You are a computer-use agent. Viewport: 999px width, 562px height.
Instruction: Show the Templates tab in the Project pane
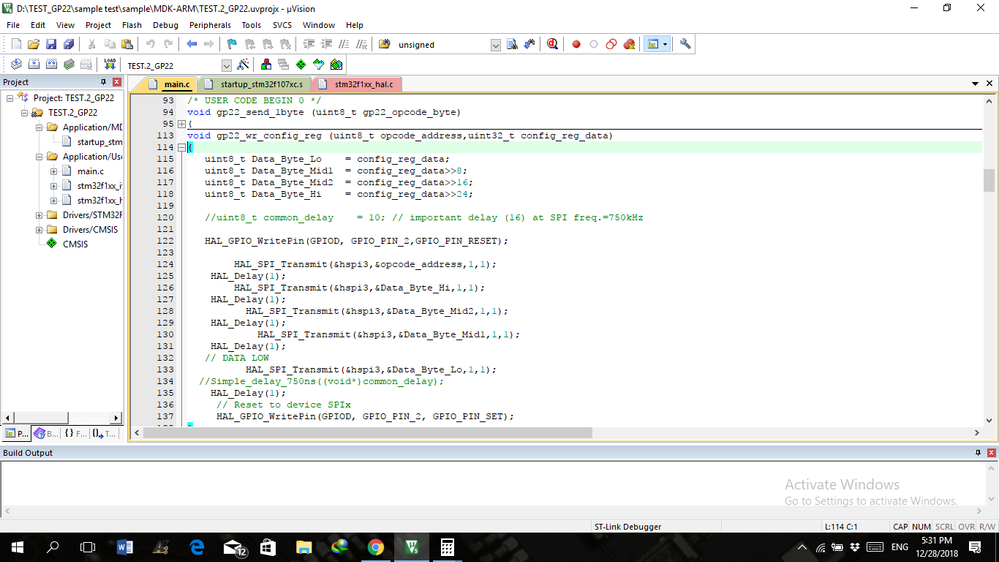tap(104, 433)
